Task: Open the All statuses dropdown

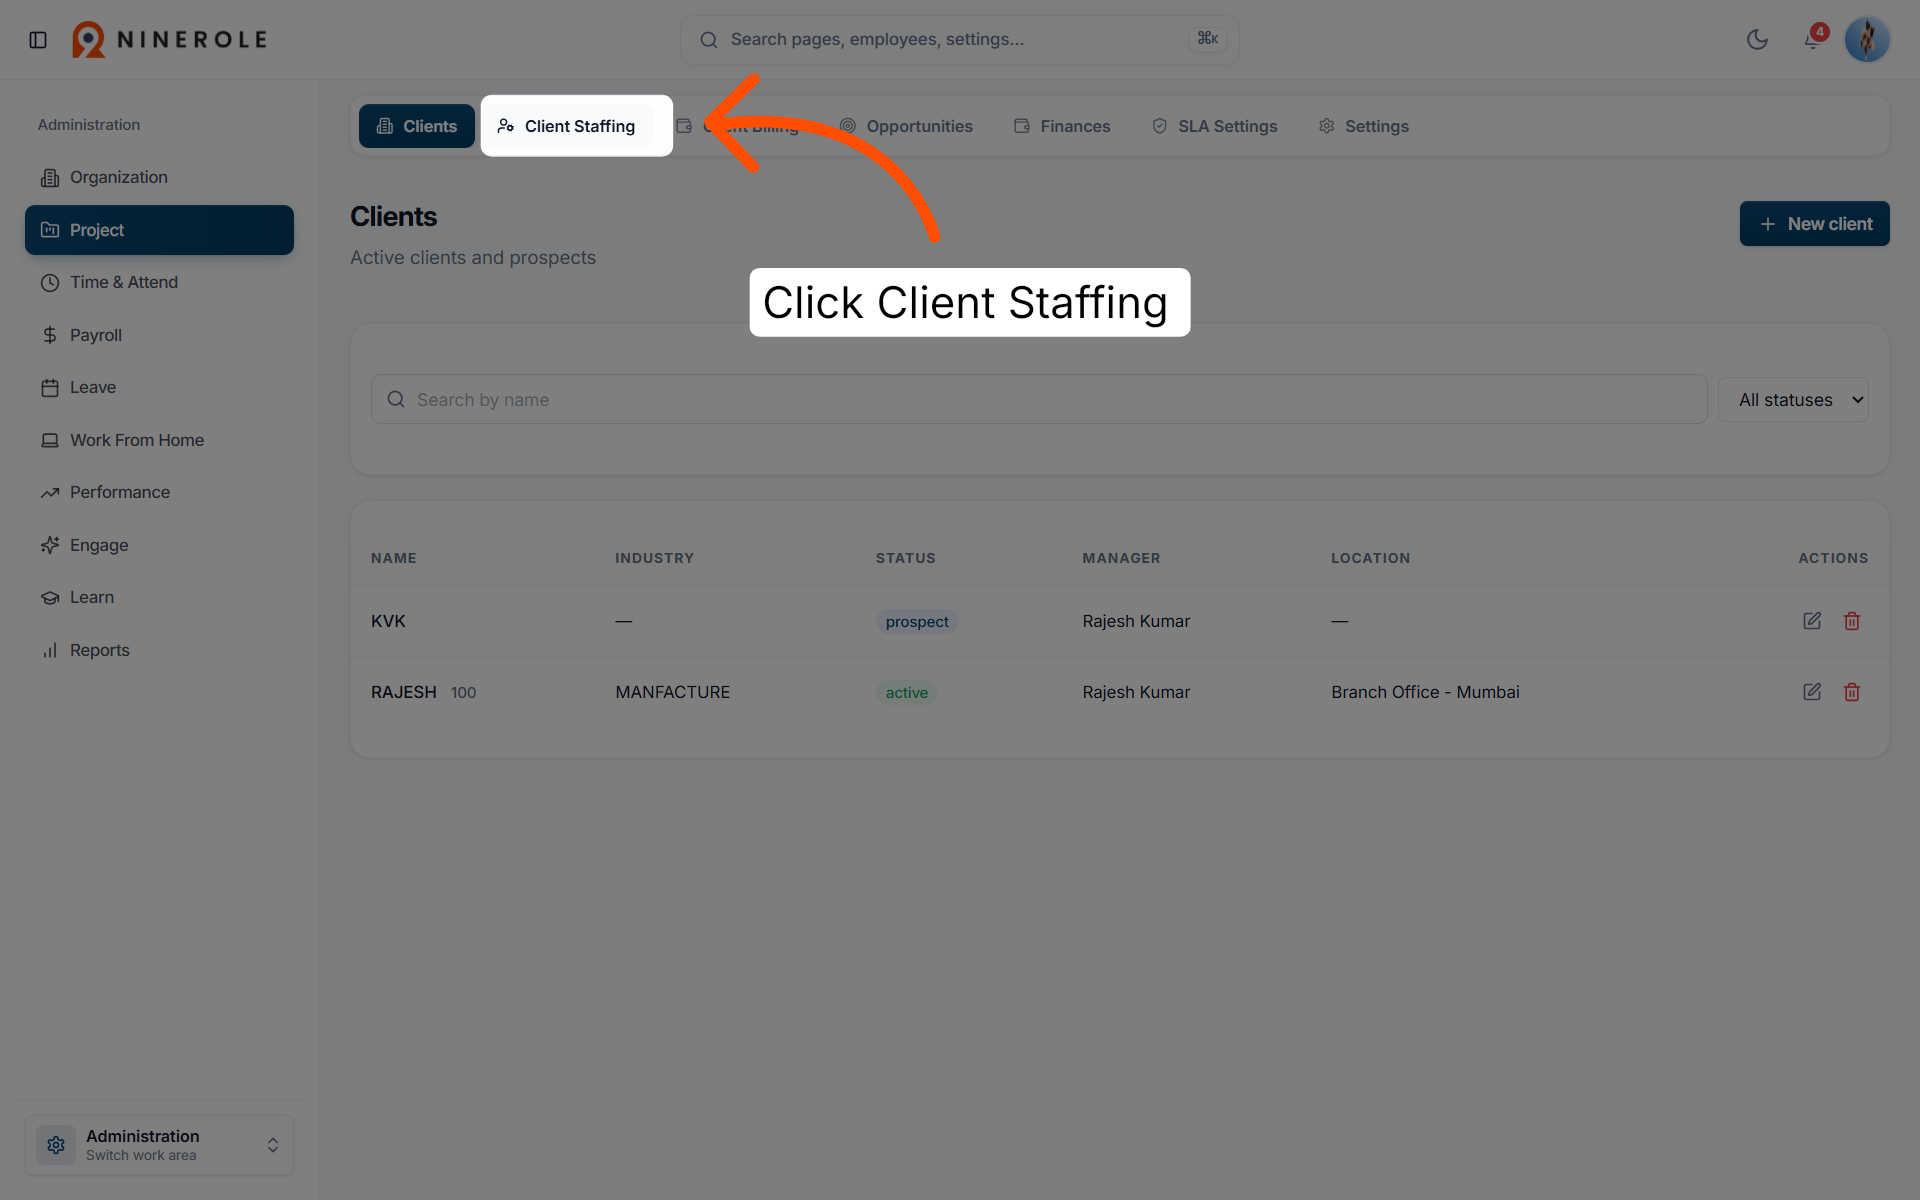Action: click(1793, 399)
